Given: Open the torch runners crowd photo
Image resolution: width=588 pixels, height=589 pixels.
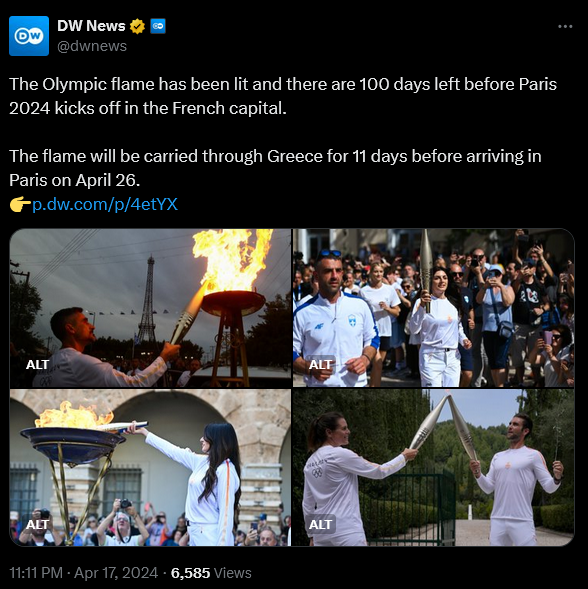Looking at the screenshot, I should click(434, 308).
